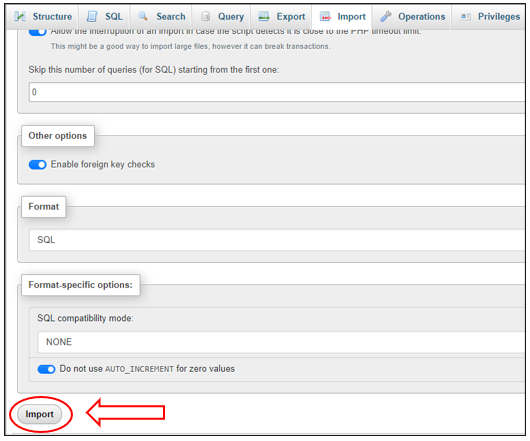Viewport: 530px width, 441px height.
Task: Toggle allow interruption of import switch
Action: (38, 32)
